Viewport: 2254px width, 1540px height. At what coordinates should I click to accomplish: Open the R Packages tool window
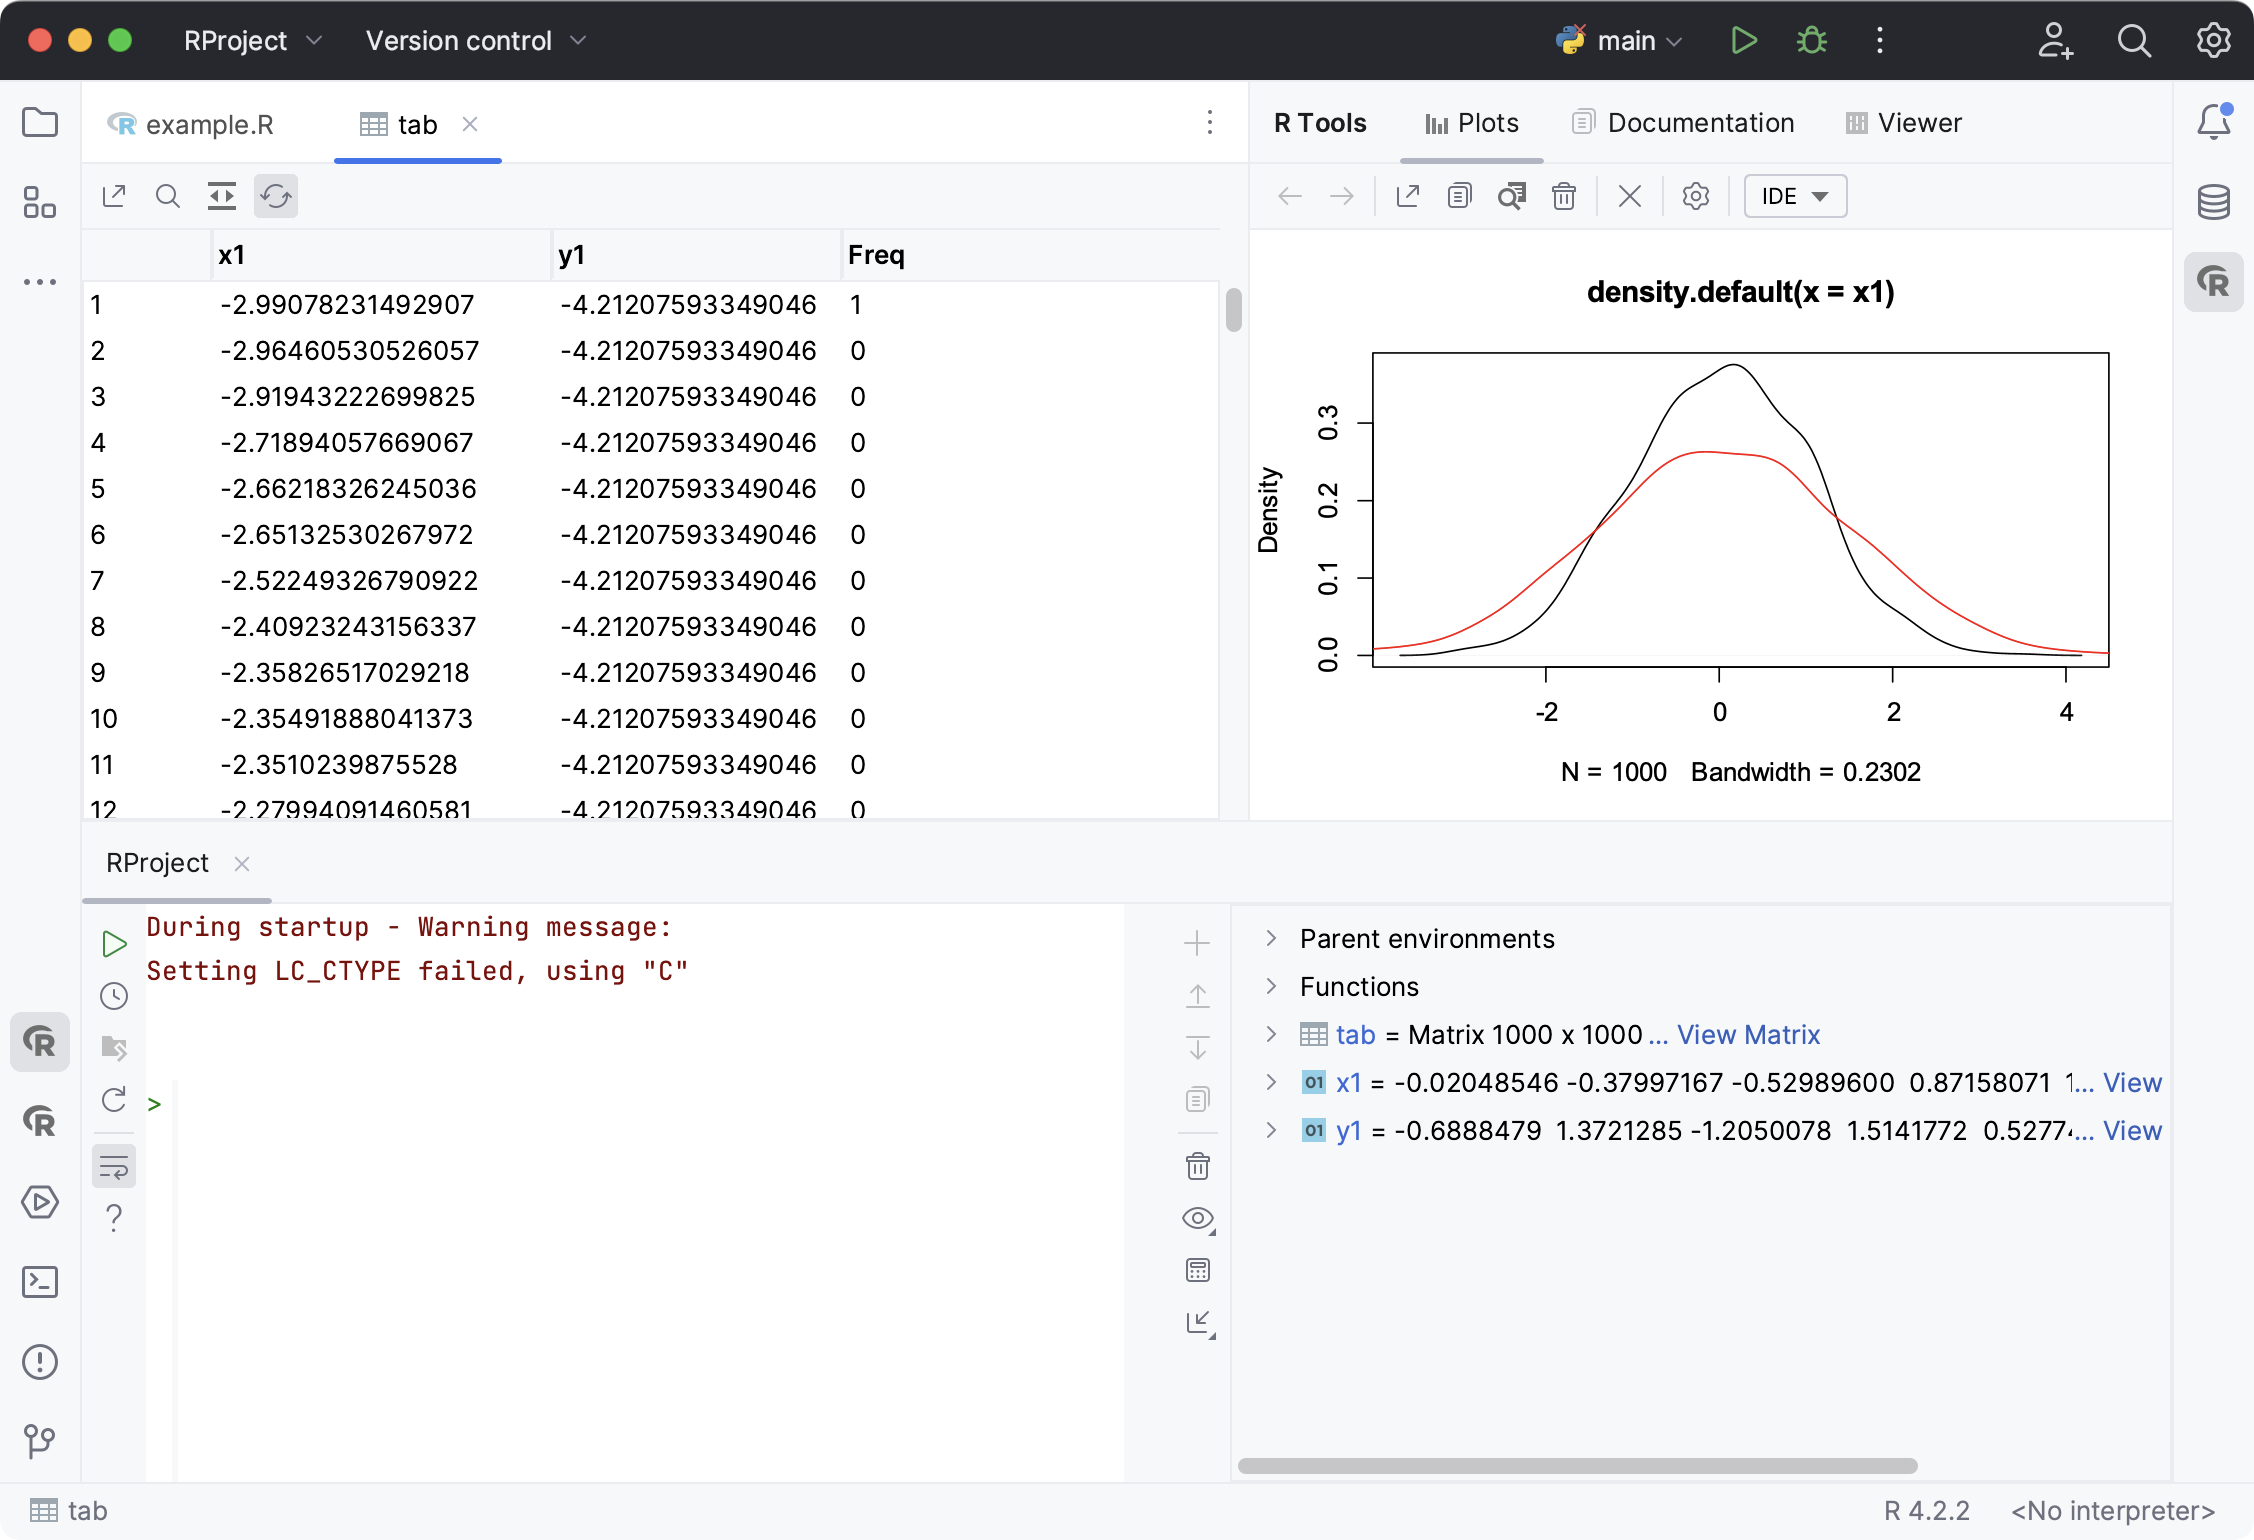pyautogui.click(x=40, y=1123)
